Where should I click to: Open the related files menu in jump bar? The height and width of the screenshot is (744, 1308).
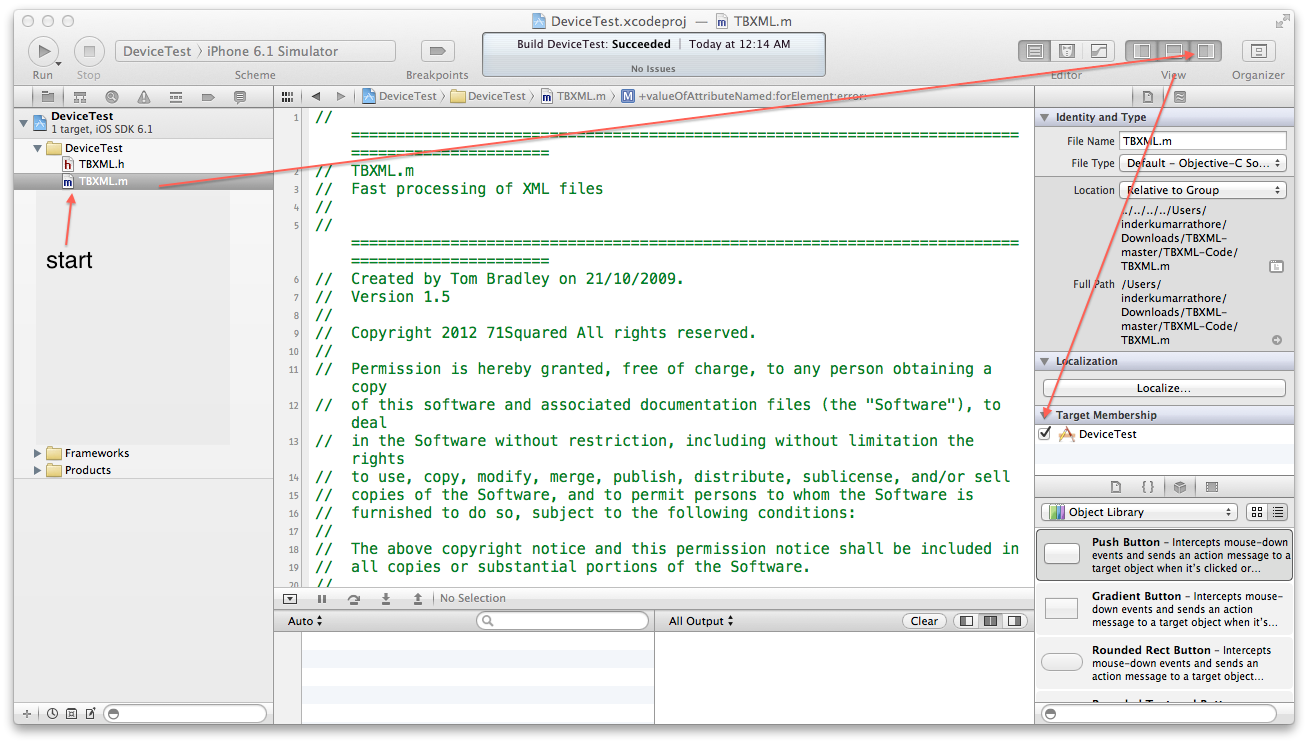coord(288,96)
